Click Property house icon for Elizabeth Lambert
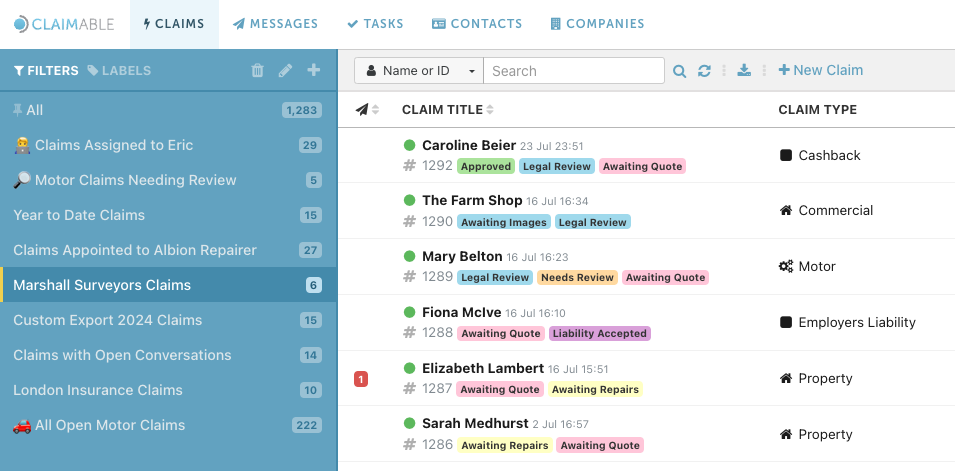955x471 pixels. tap(786, 378)
